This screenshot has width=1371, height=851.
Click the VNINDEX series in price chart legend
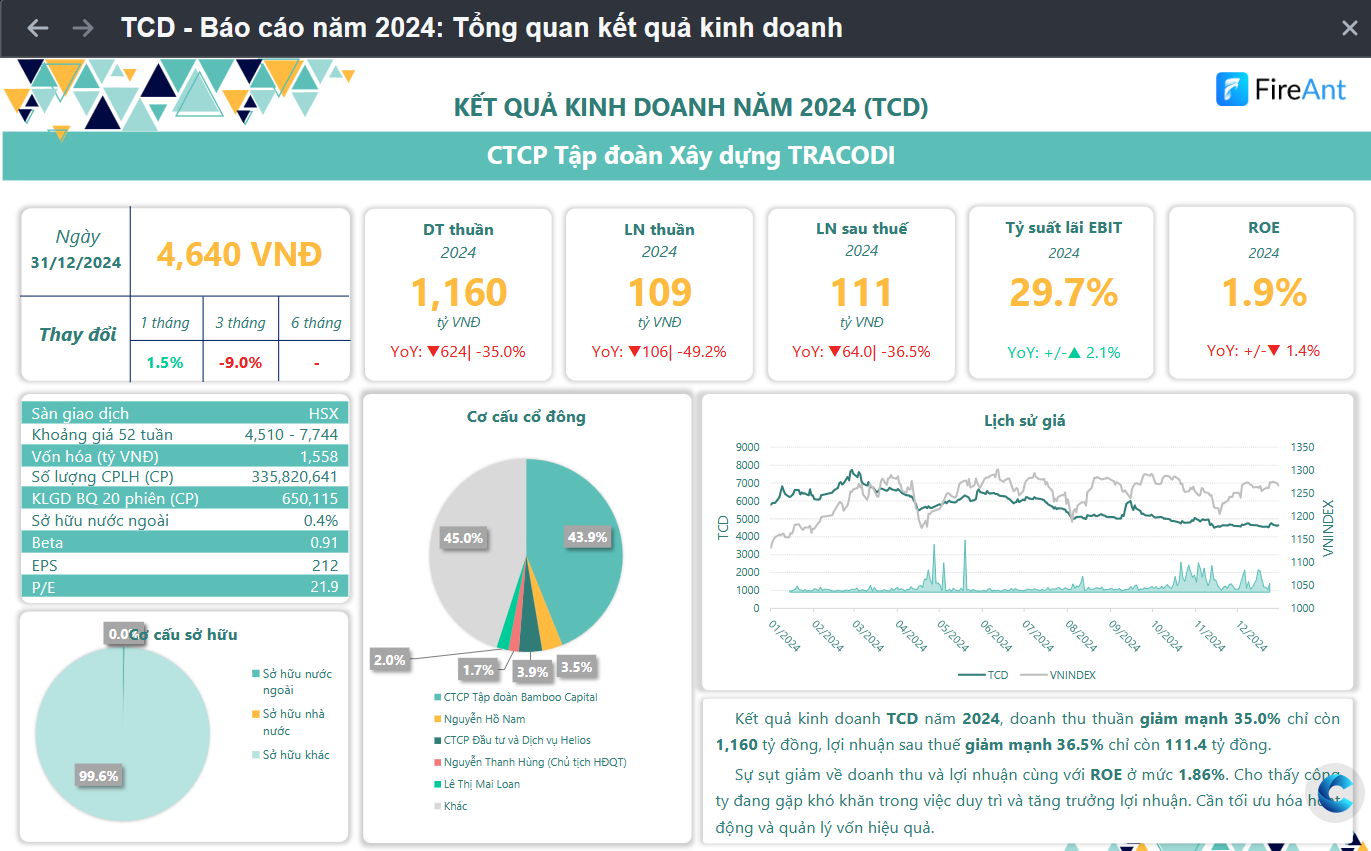click(1058, 675)
